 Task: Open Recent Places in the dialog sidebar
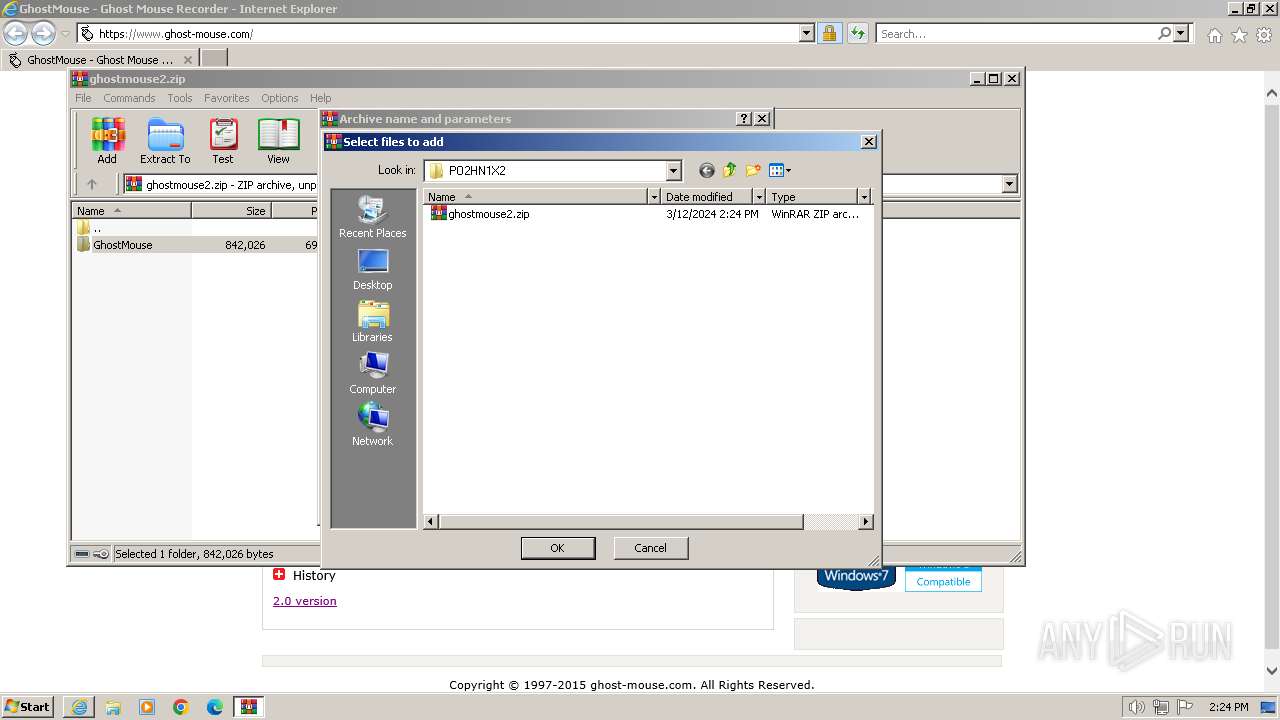click(x=373, y=217)
